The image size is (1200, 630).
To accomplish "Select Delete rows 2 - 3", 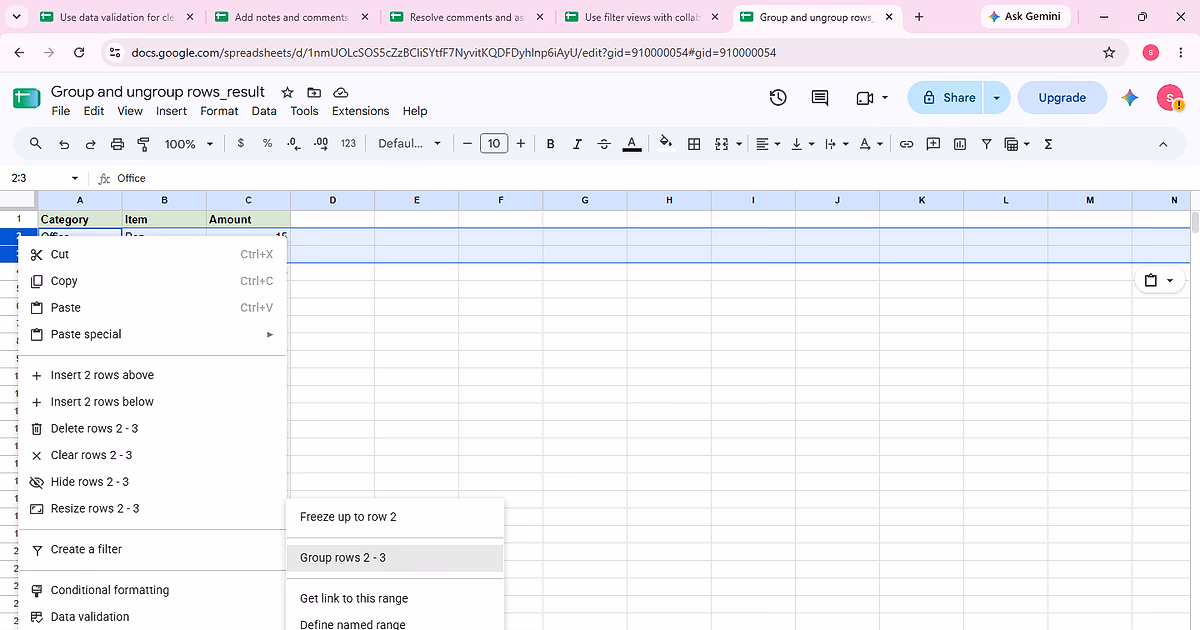I will (152, 428).
